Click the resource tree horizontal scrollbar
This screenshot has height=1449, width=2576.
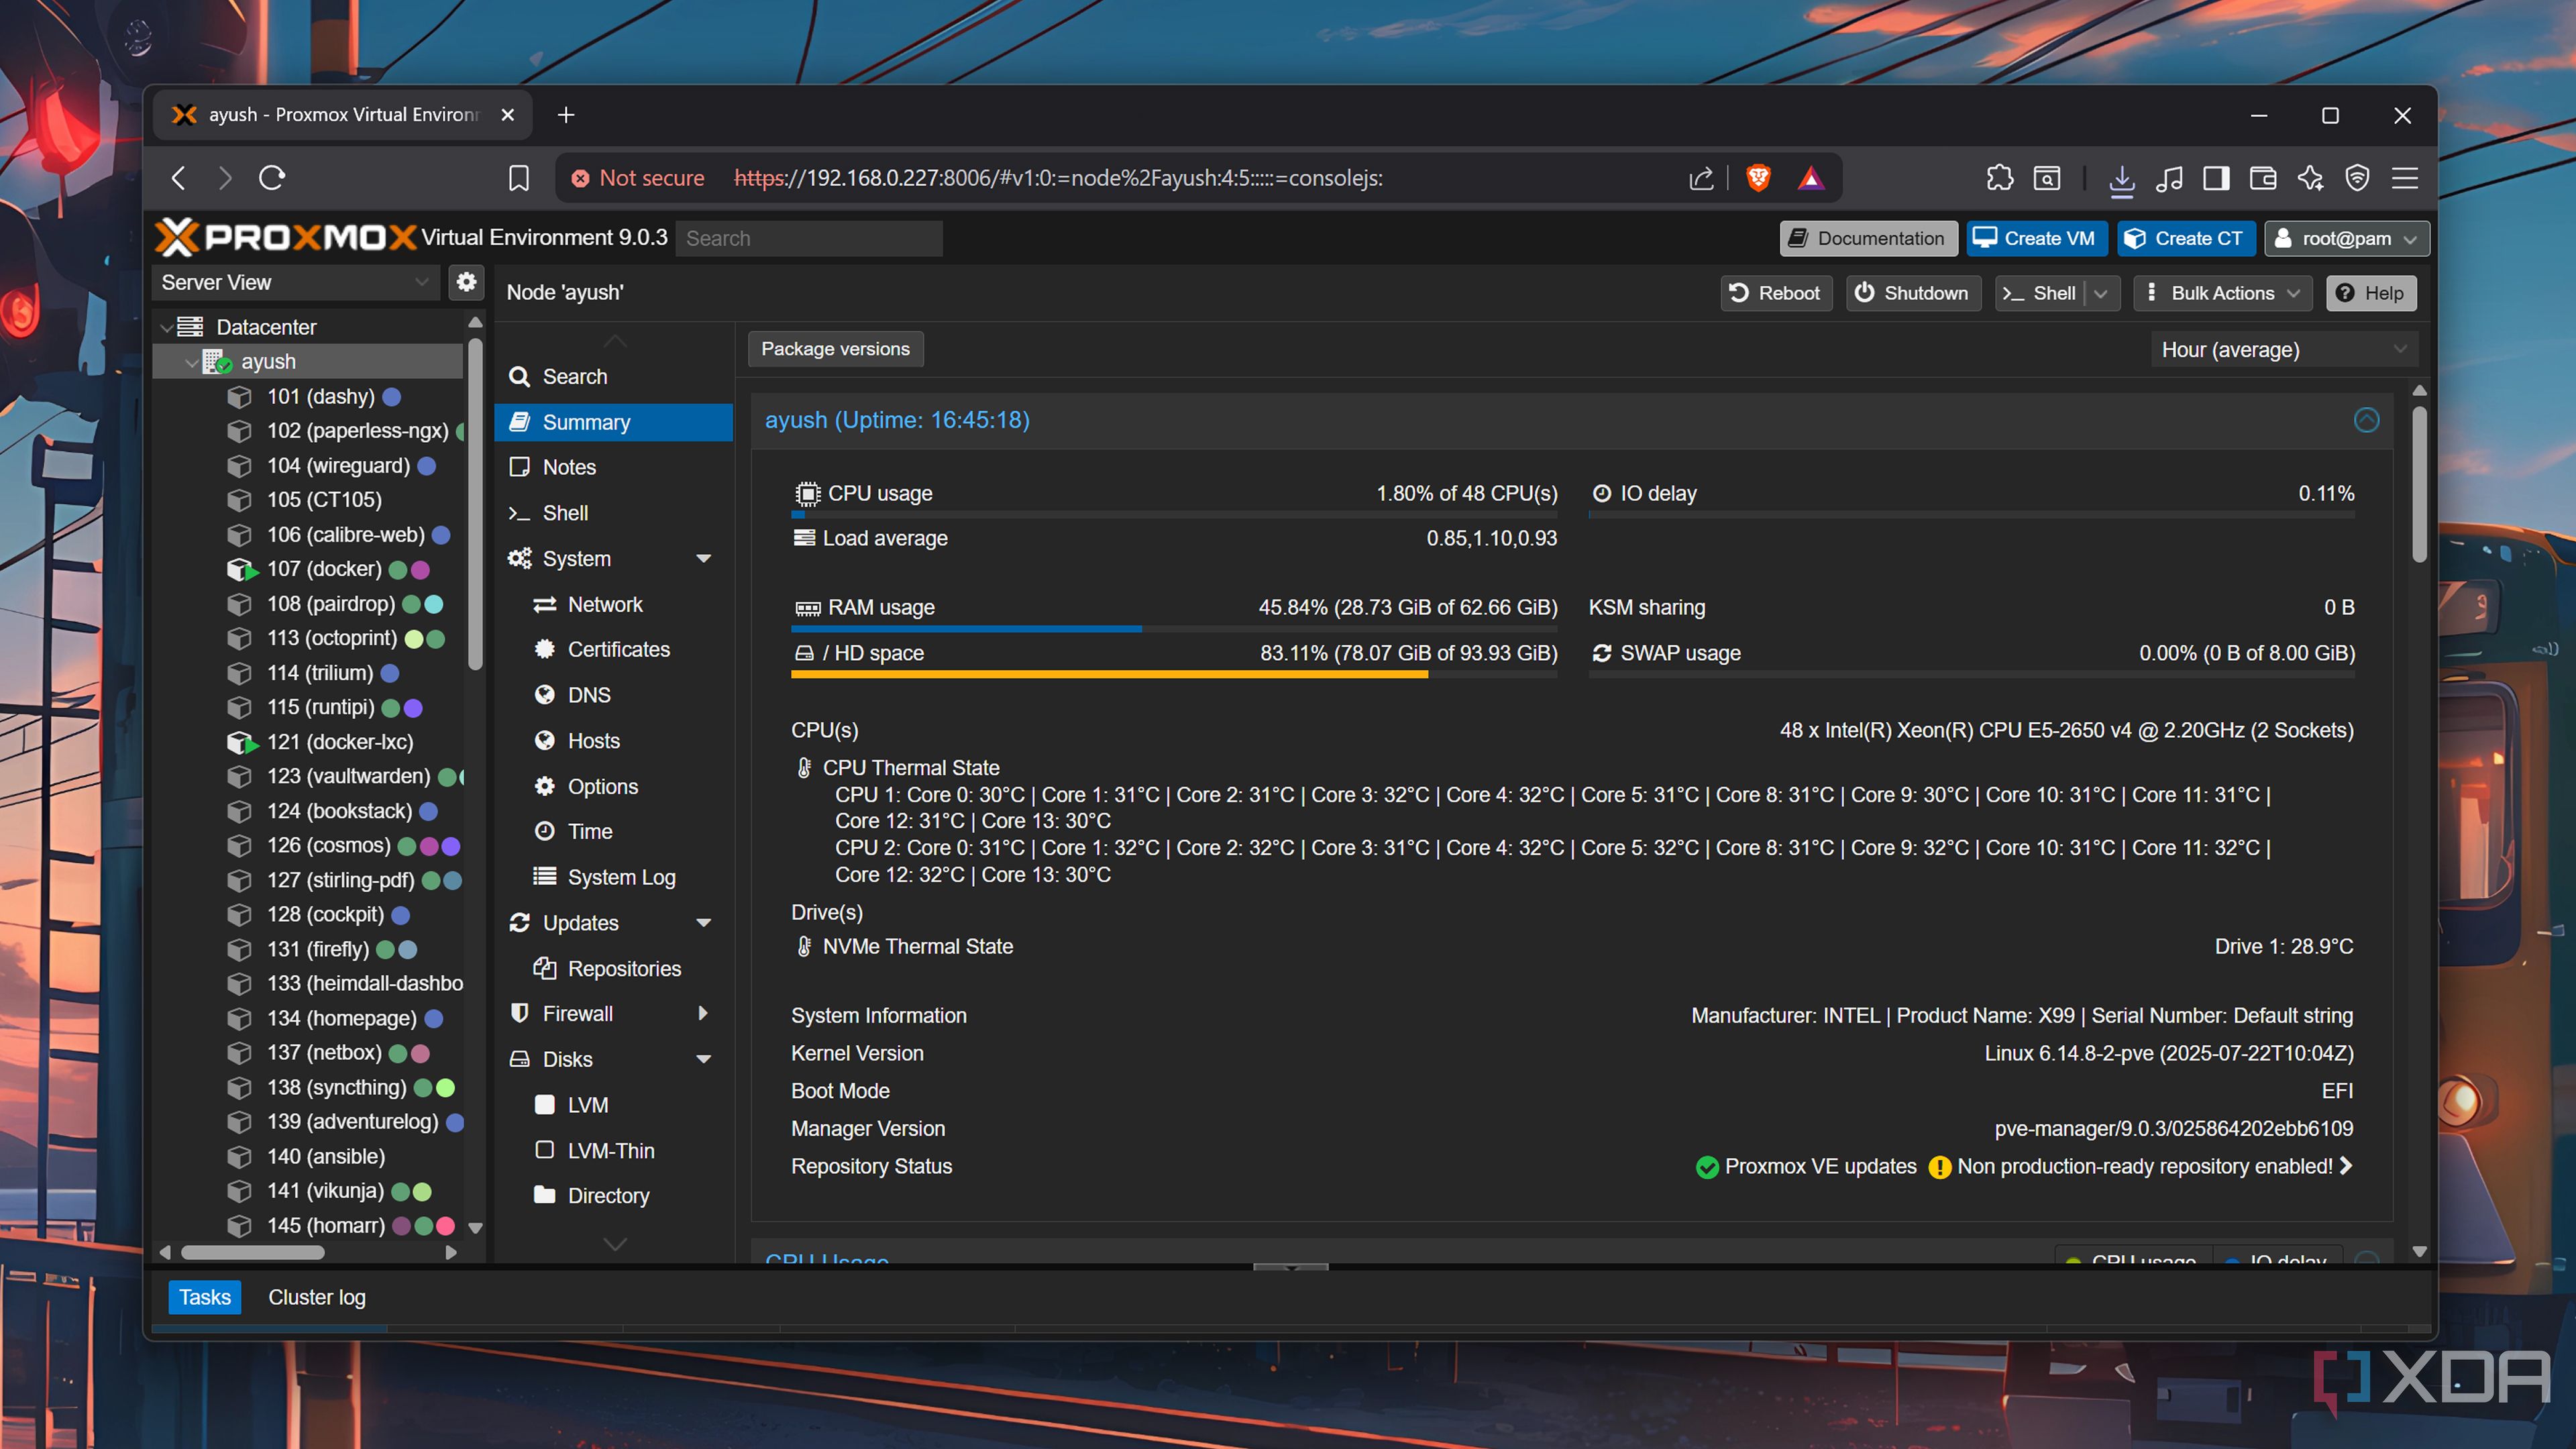(x=252, y=1252)
